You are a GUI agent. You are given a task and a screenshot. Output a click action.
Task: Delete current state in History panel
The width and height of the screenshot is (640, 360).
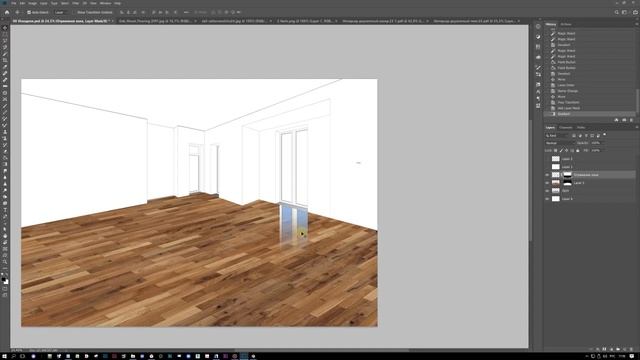click(x=631, y=120)
